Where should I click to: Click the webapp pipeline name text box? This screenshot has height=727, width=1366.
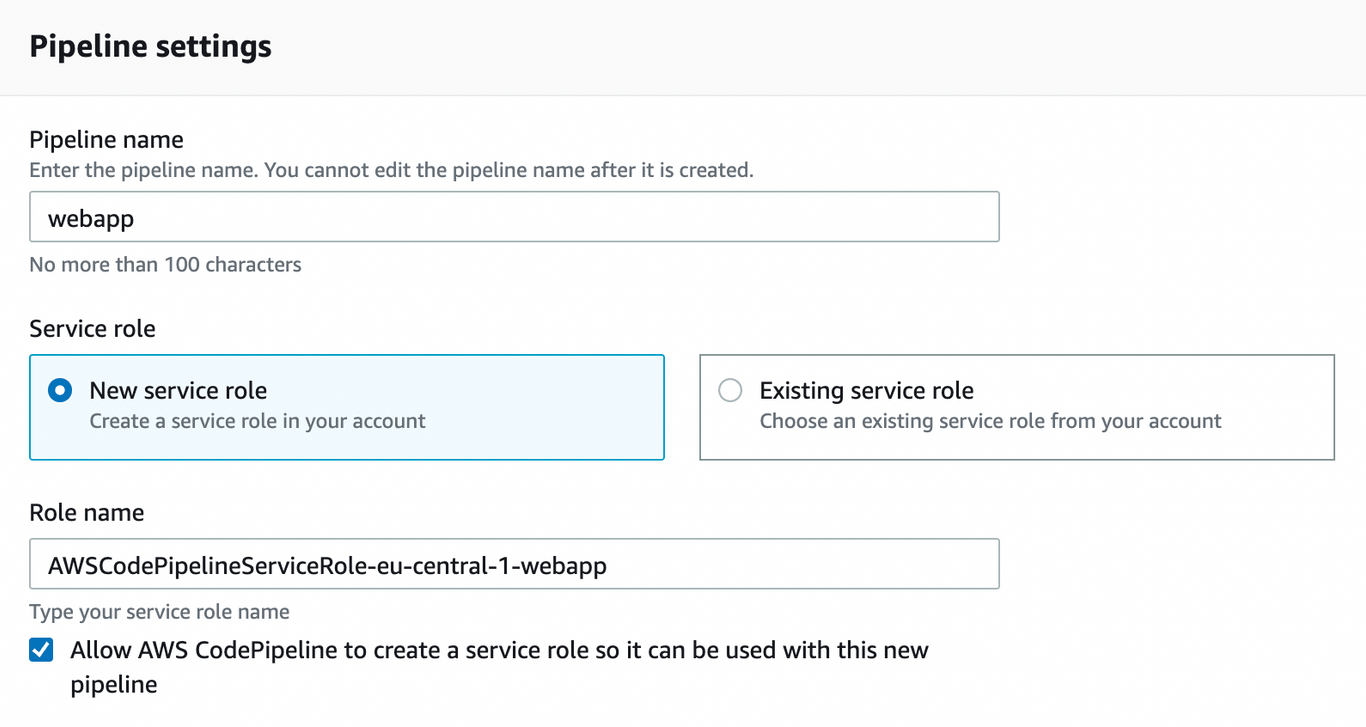point(514,216)
